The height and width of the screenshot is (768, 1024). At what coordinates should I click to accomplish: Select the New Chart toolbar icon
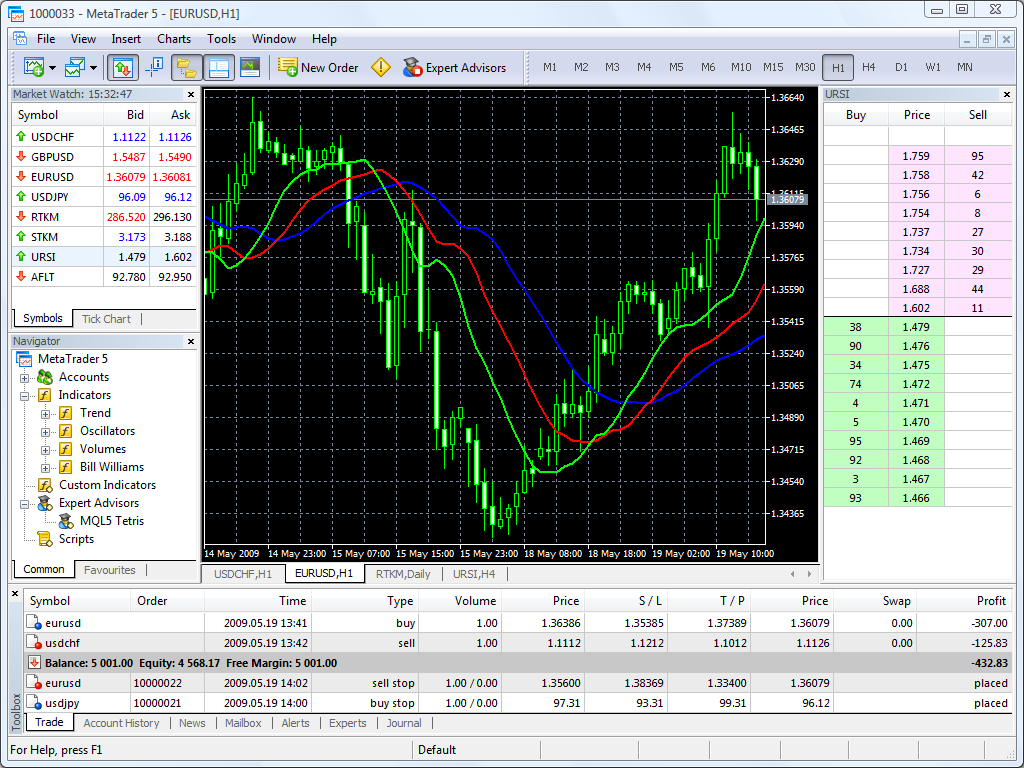point(32,67)
